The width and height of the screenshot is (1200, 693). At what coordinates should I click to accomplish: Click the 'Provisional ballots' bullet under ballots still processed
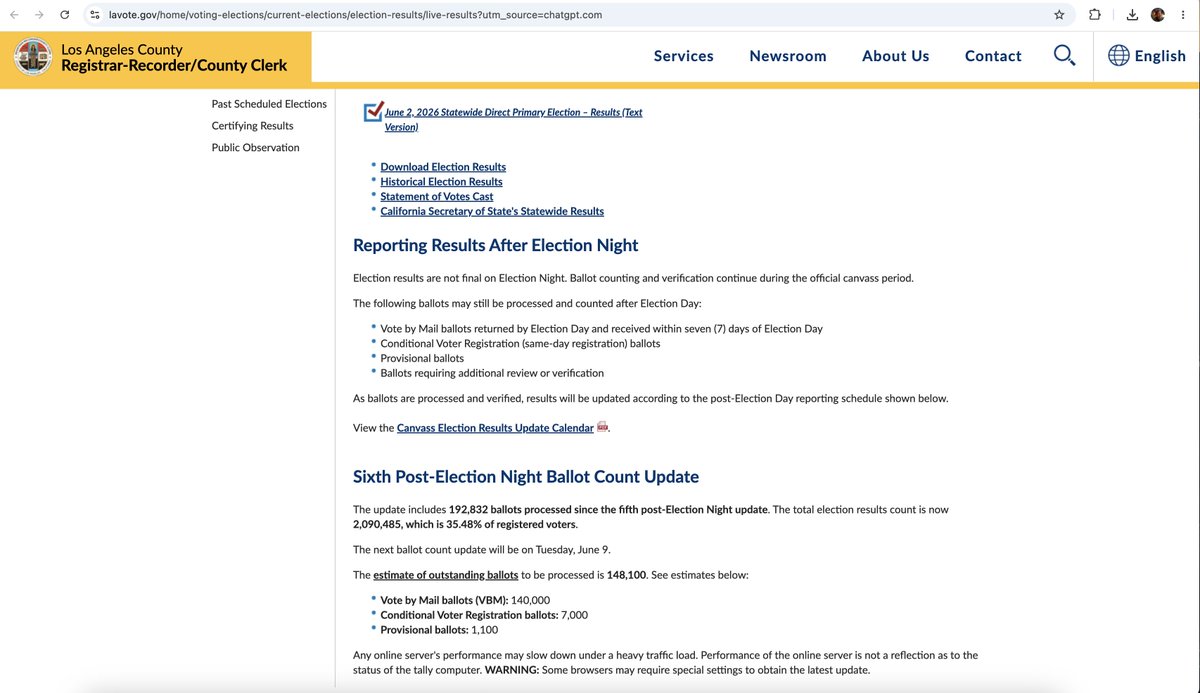click(x=422, y=358)
